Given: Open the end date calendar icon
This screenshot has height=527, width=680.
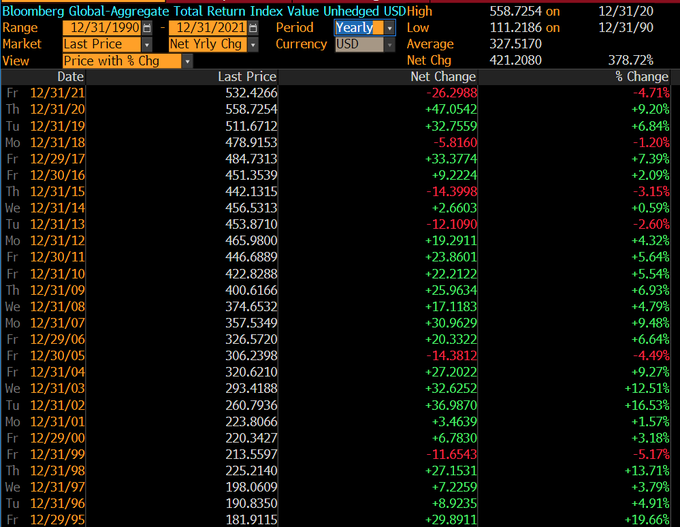Looking at the screenshot, I should (x=253, y=28).
